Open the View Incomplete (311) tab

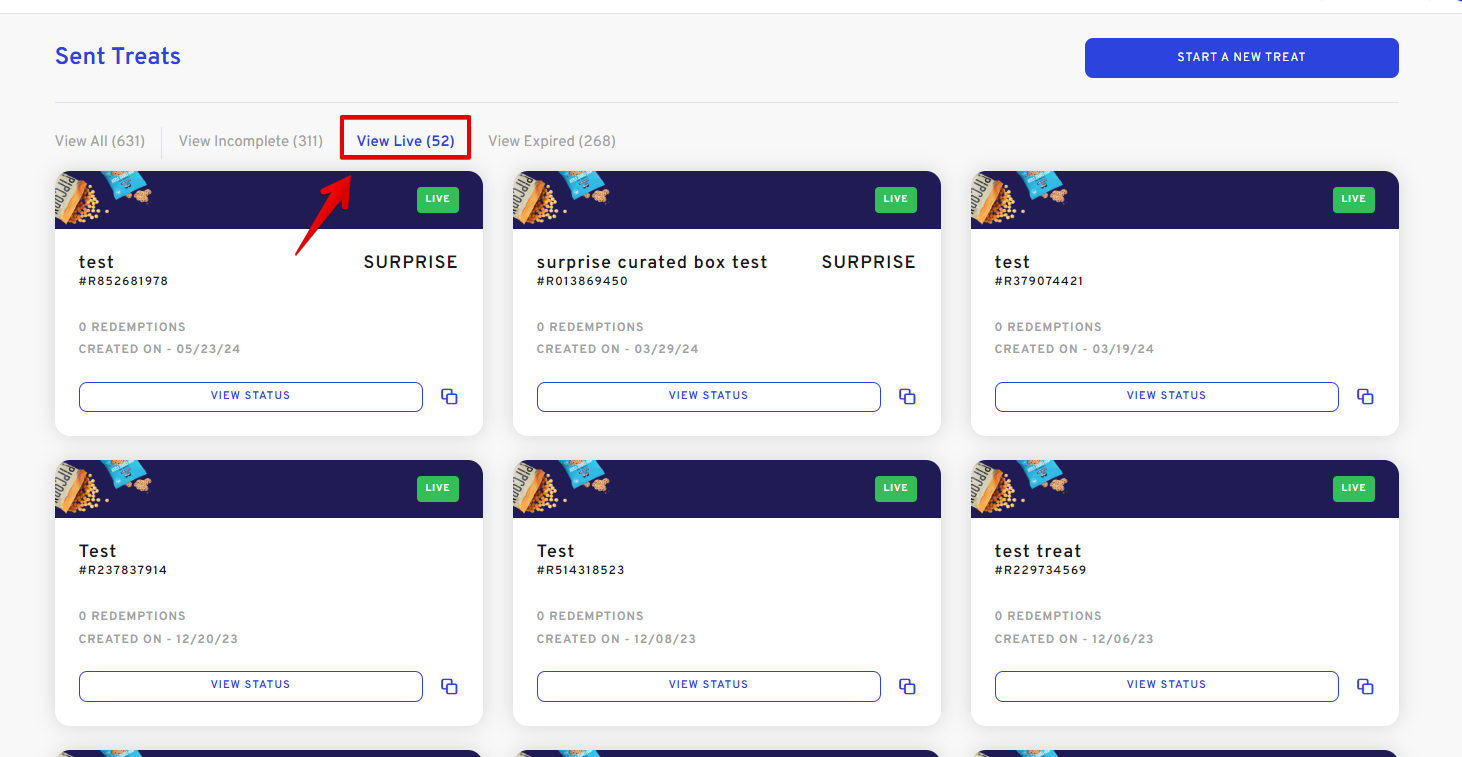click(251, 141)
